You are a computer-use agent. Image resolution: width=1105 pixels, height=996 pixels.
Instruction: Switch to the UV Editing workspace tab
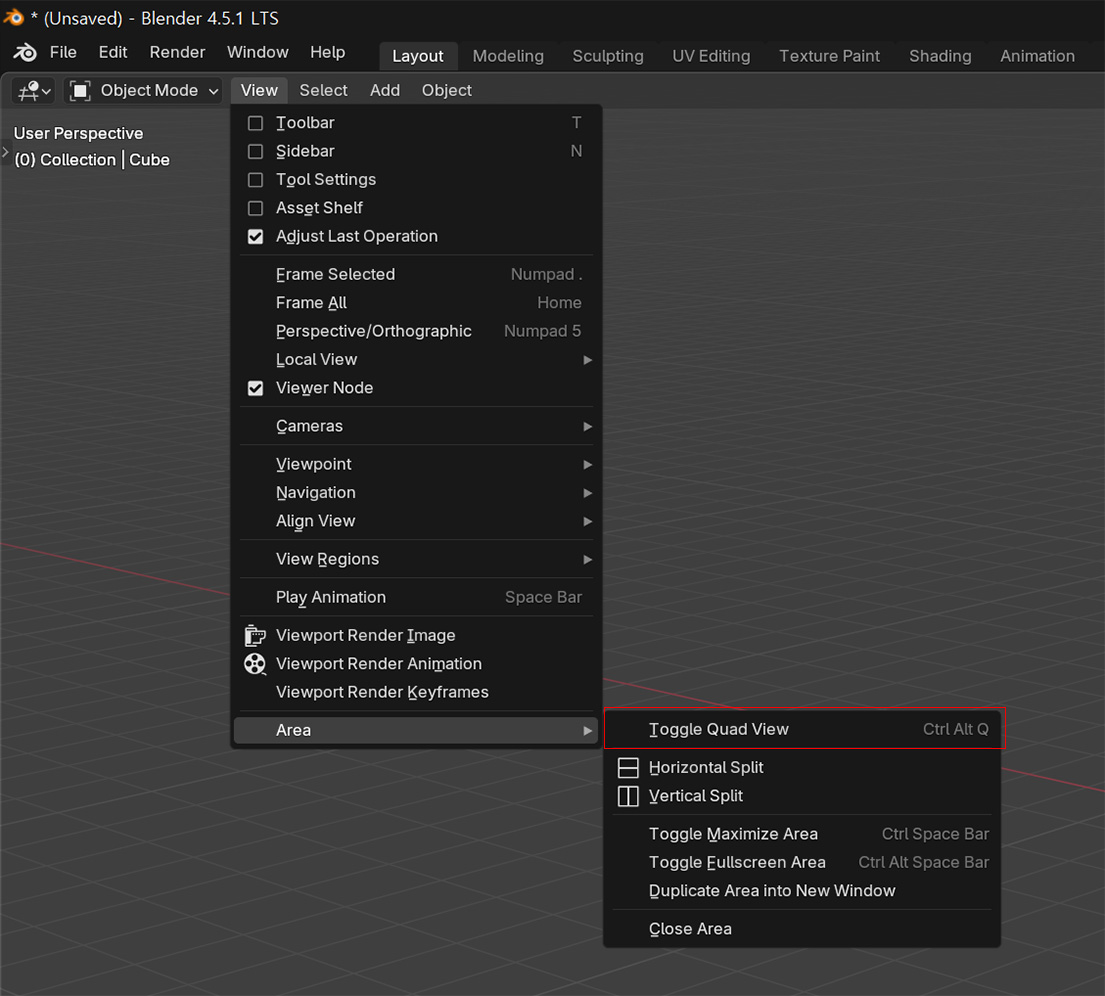[711, 56]
